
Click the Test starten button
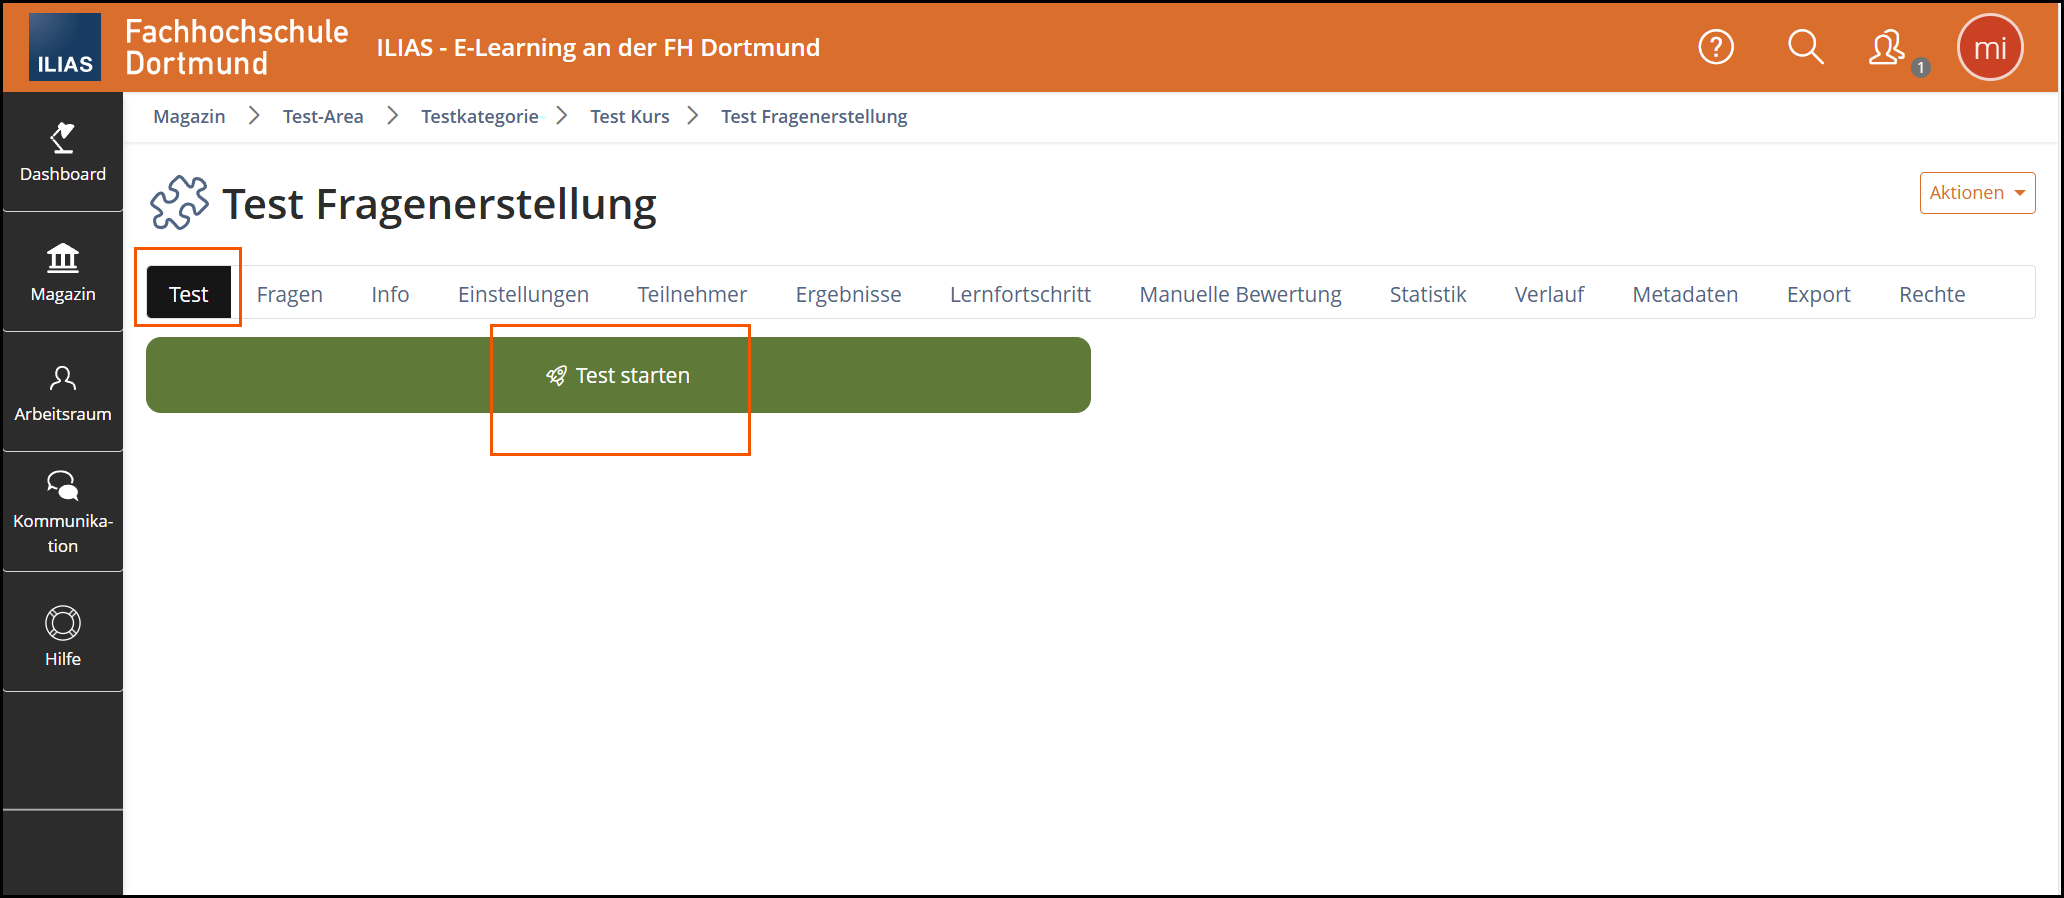618,375
